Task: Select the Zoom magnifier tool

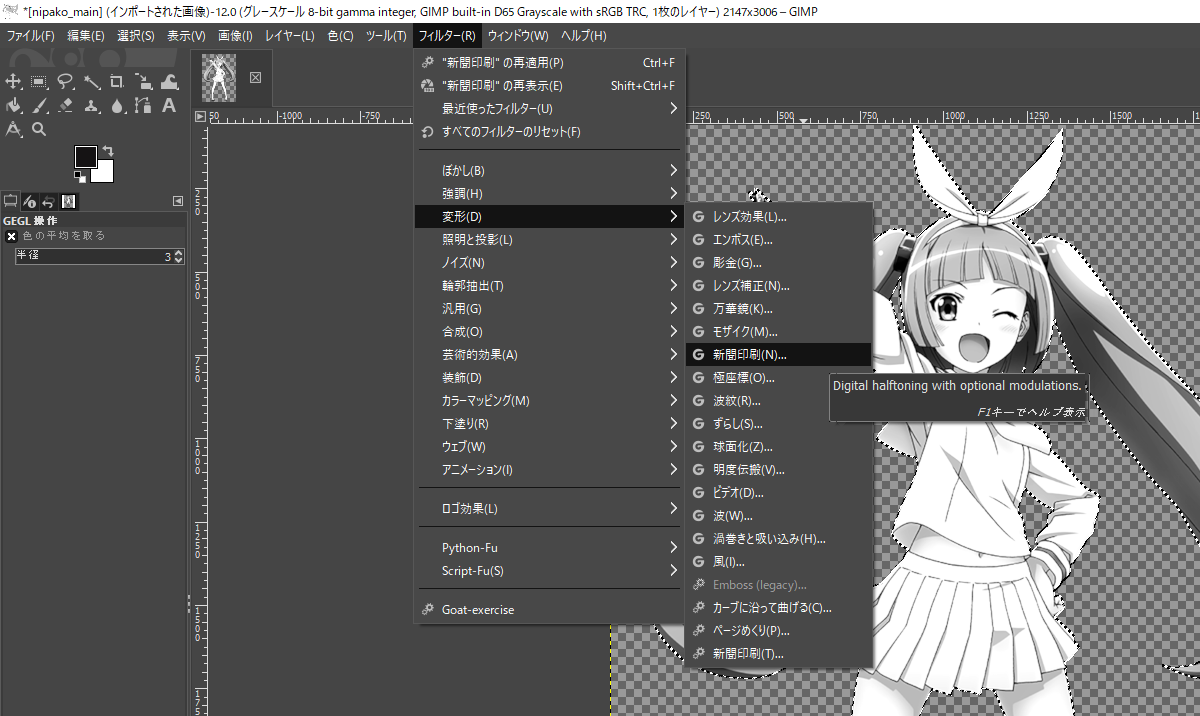Action: tap(40, 129)
